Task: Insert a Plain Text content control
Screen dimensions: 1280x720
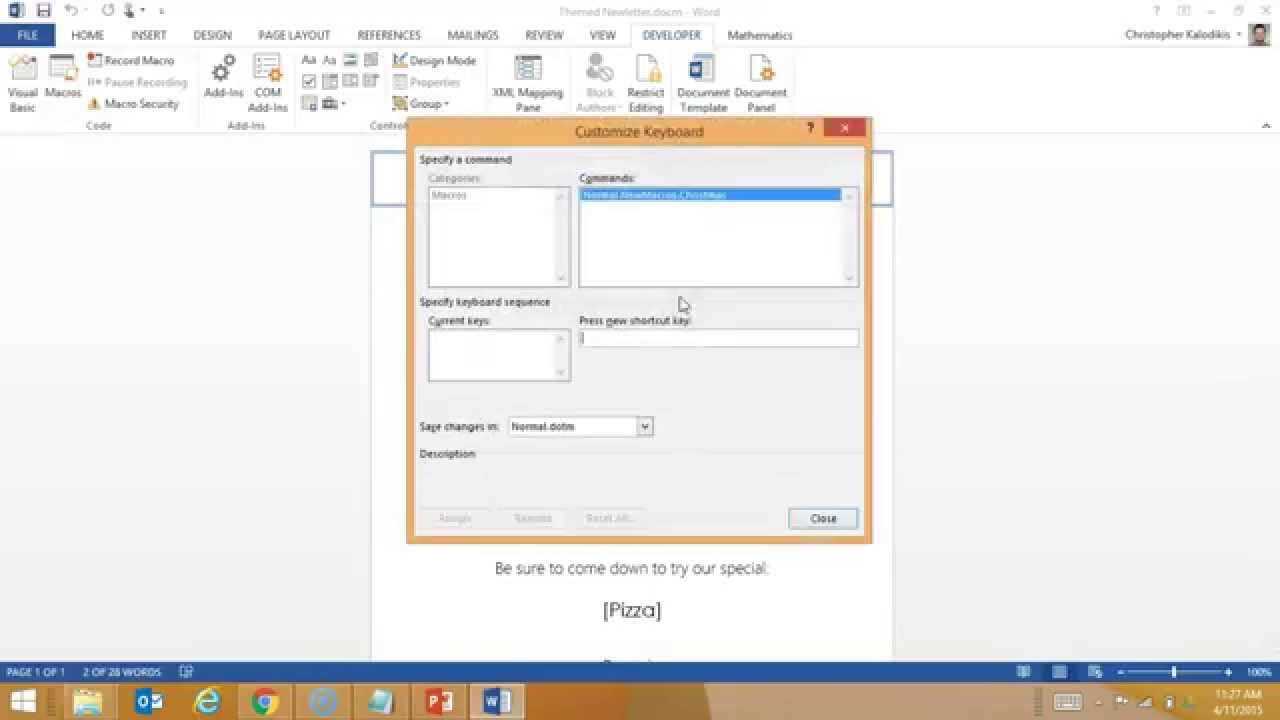Action: click(x=329, y=61)
